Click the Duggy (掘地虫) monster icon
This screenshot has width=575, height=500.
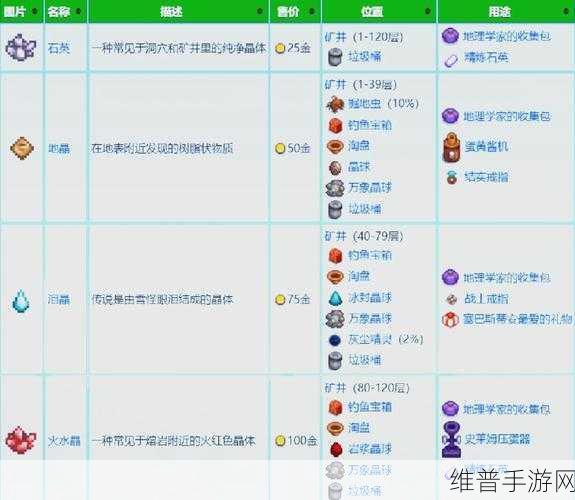335,104
